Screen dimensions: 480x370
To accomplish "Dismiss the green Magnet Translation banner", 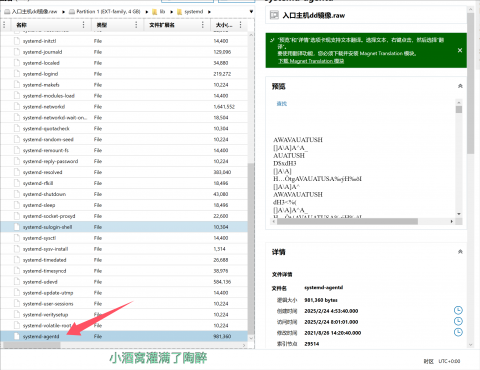I will point(460,50).
